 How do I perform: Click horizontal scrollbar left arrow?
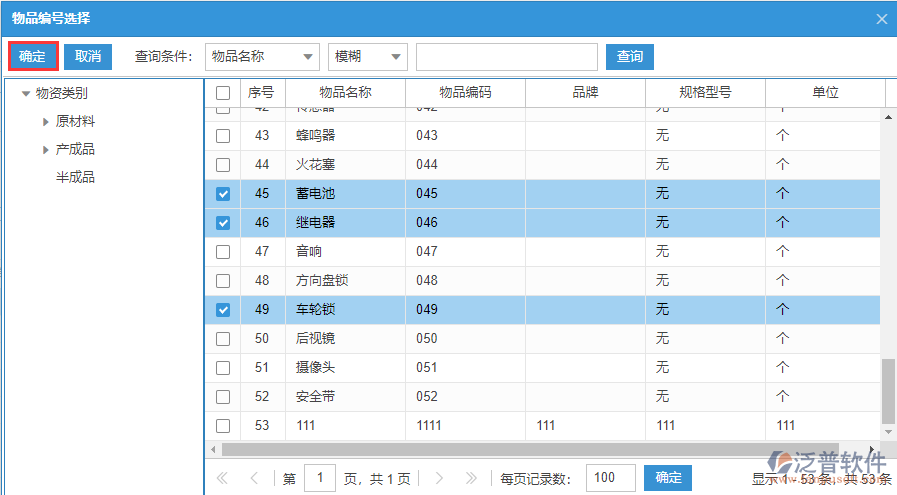(x=213, y=450)
